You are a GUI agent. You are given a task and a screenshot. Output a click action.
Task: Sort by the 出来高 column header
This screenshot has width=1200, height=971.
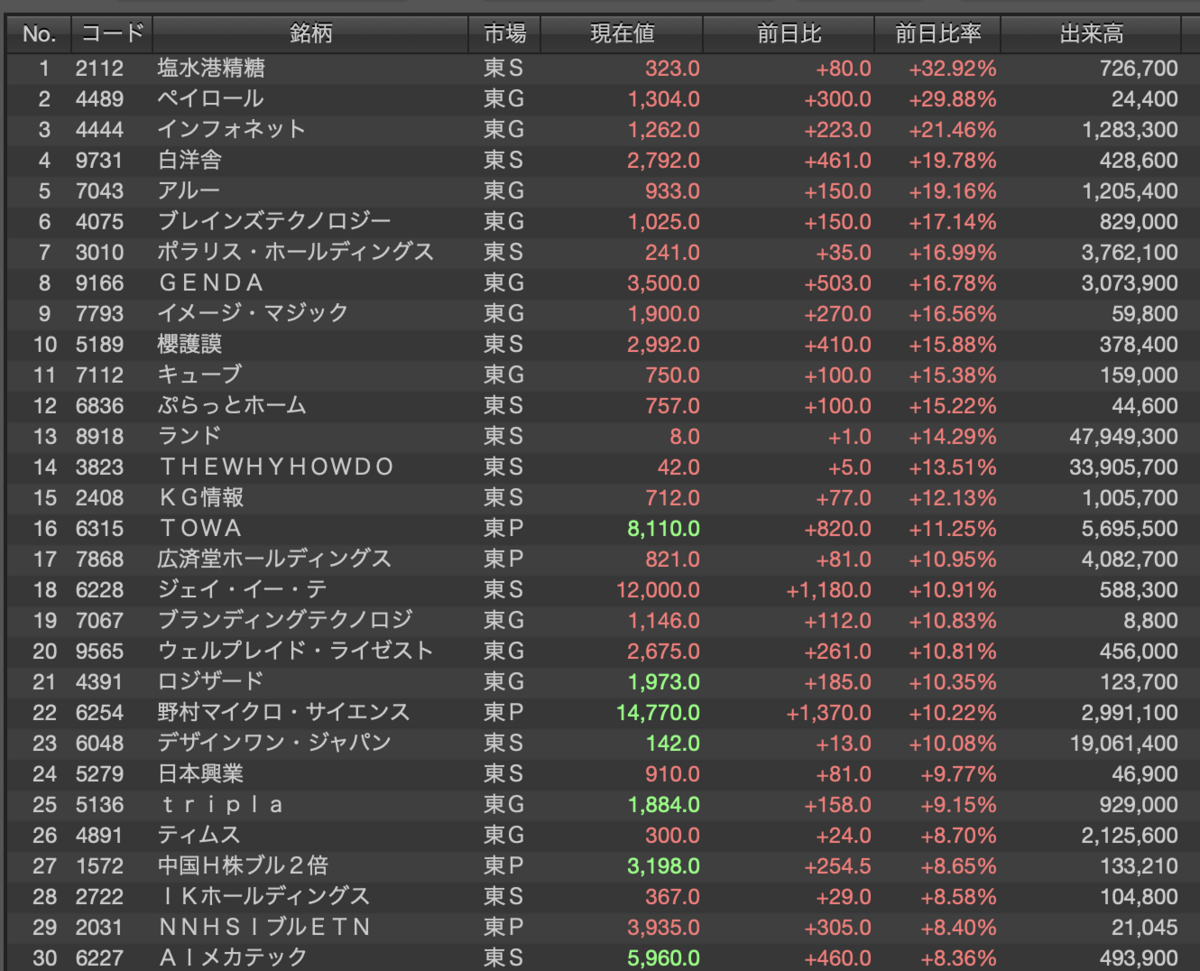point(1092,34)
